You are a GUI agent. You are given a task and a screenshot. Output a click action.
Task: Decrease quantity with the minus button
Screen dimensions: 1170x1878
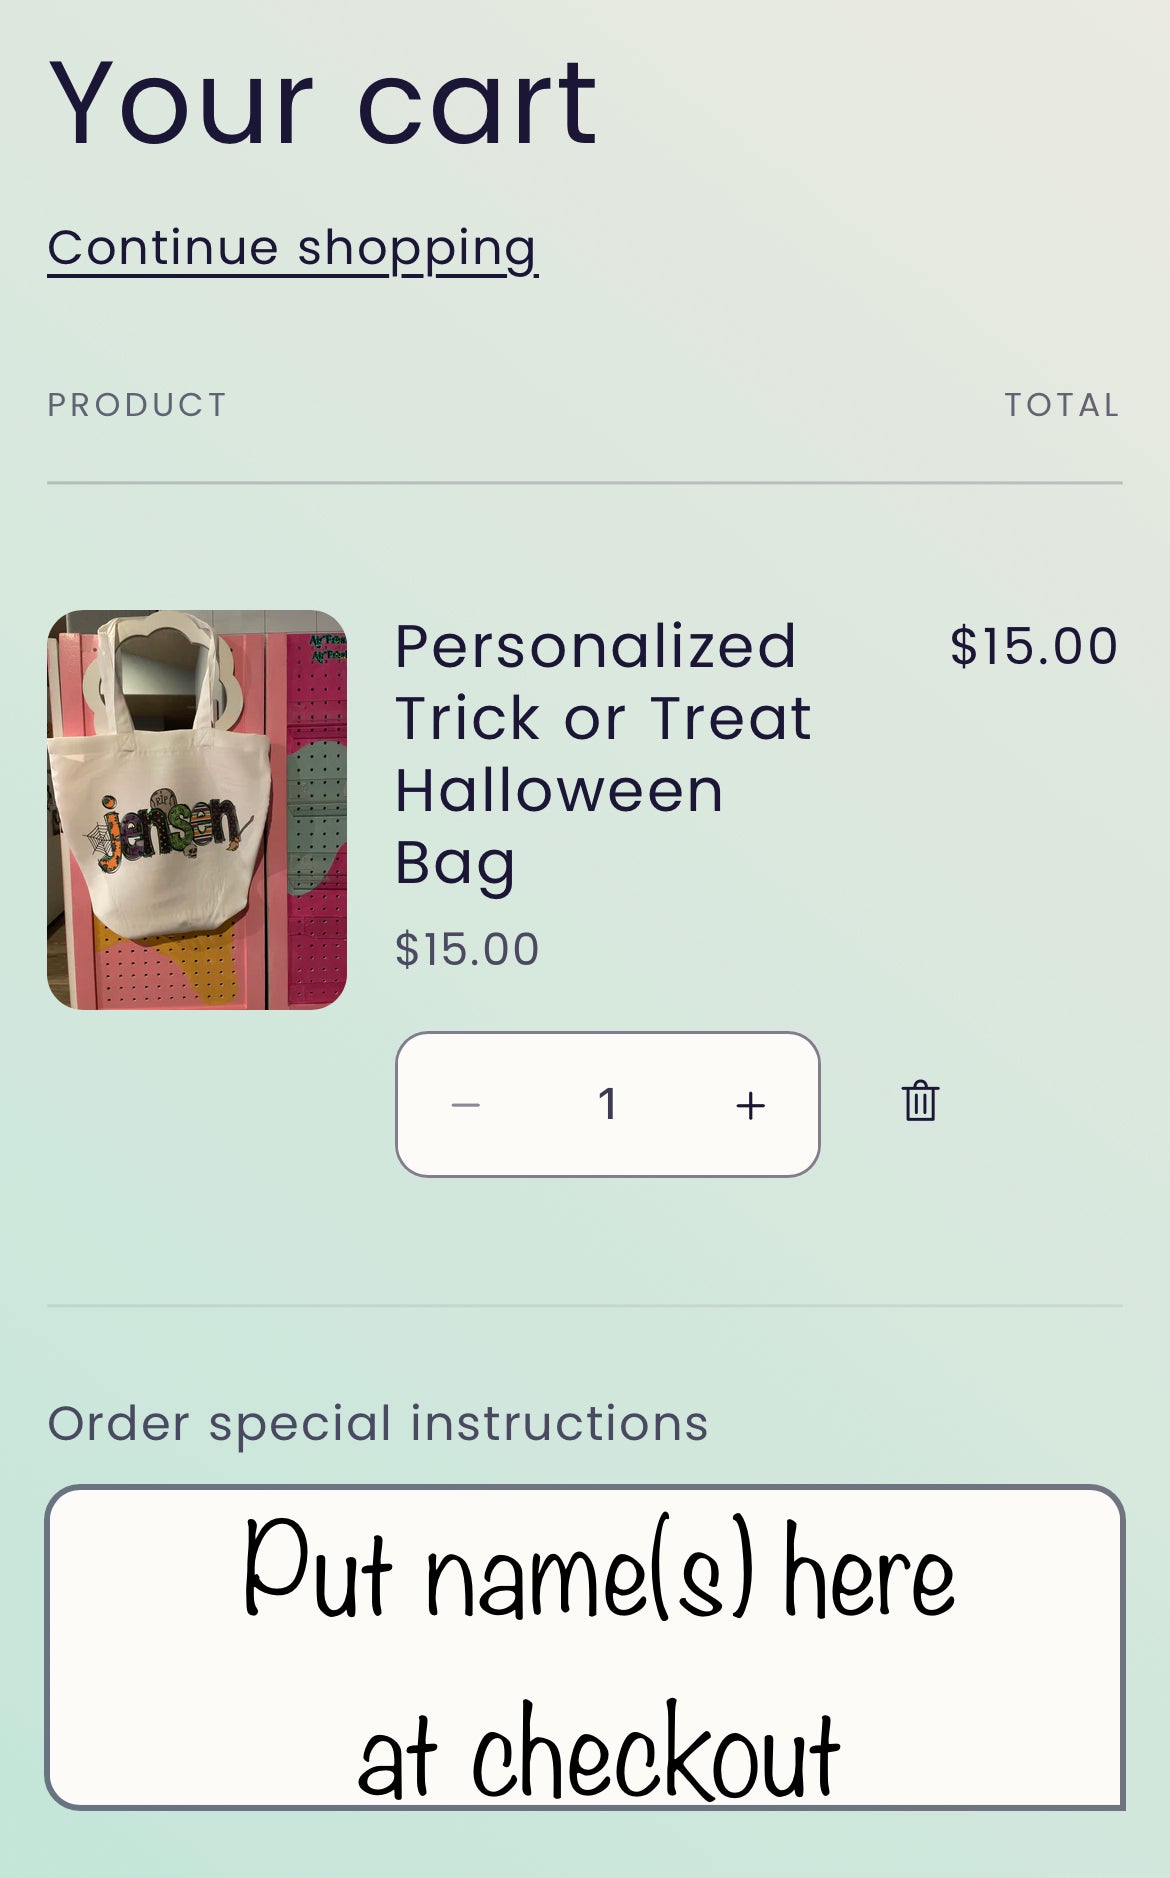pos(466,1105)
